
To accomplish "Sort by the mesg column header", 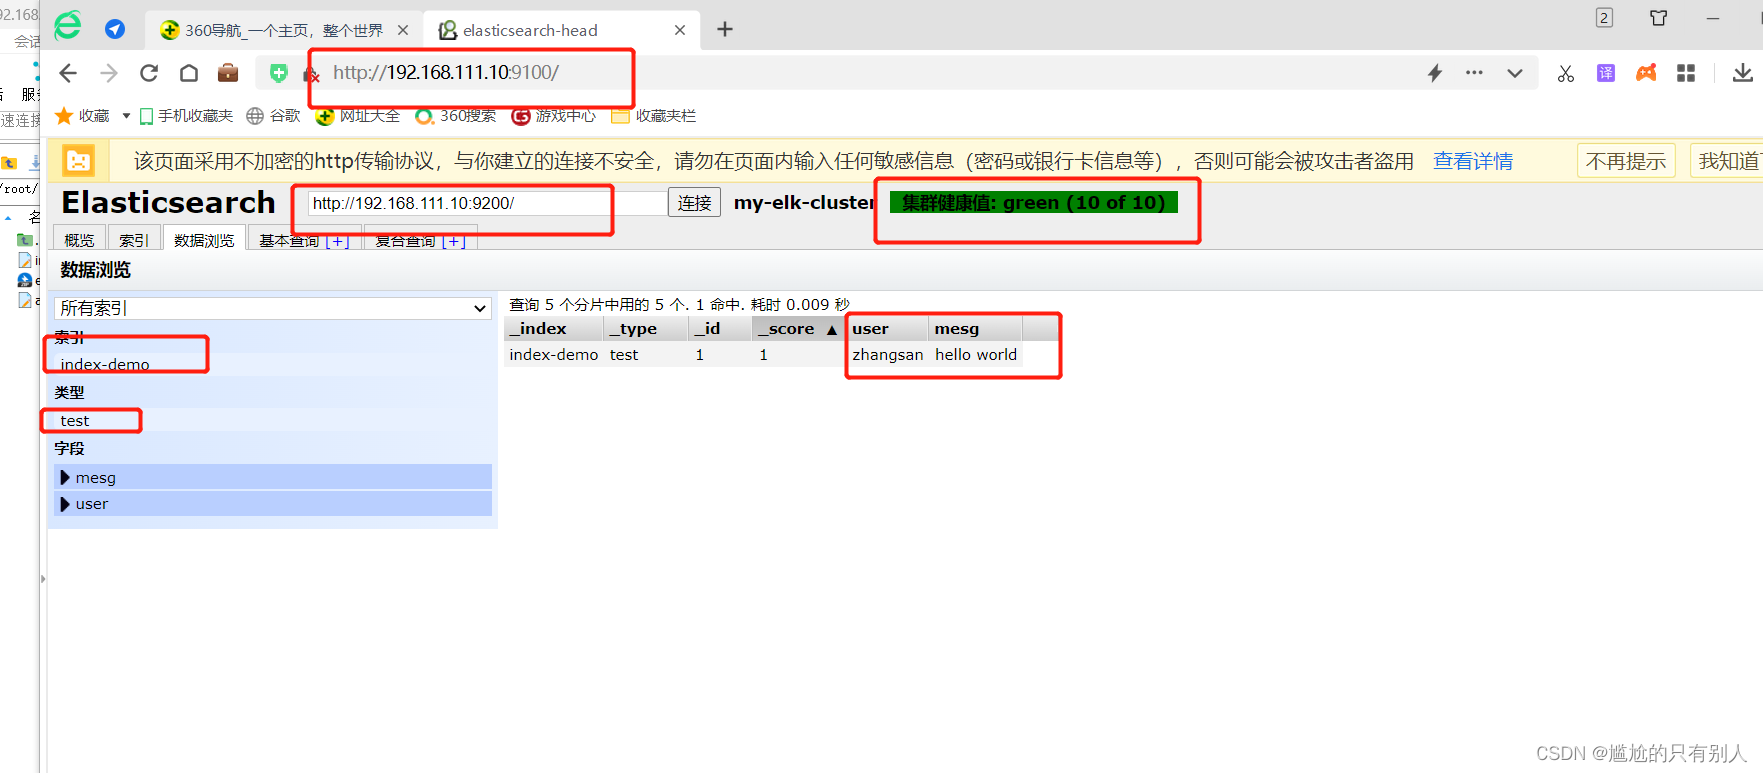I will [975, 329].
